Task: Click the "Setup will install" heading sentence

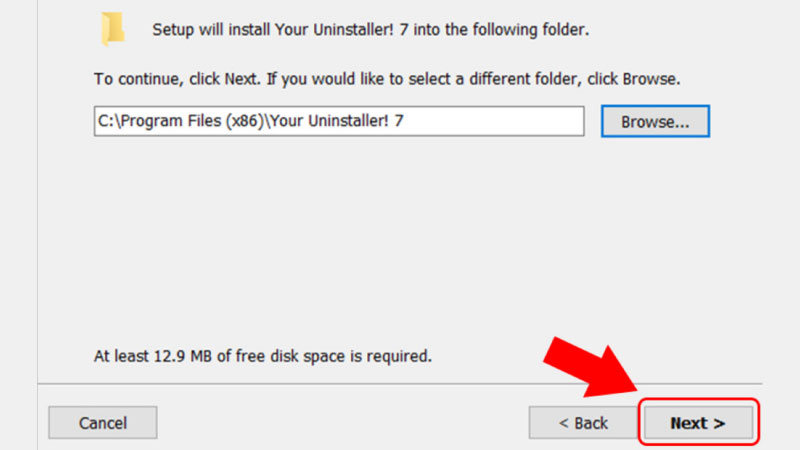Action: pyautogui.click(x=370, y=30)
